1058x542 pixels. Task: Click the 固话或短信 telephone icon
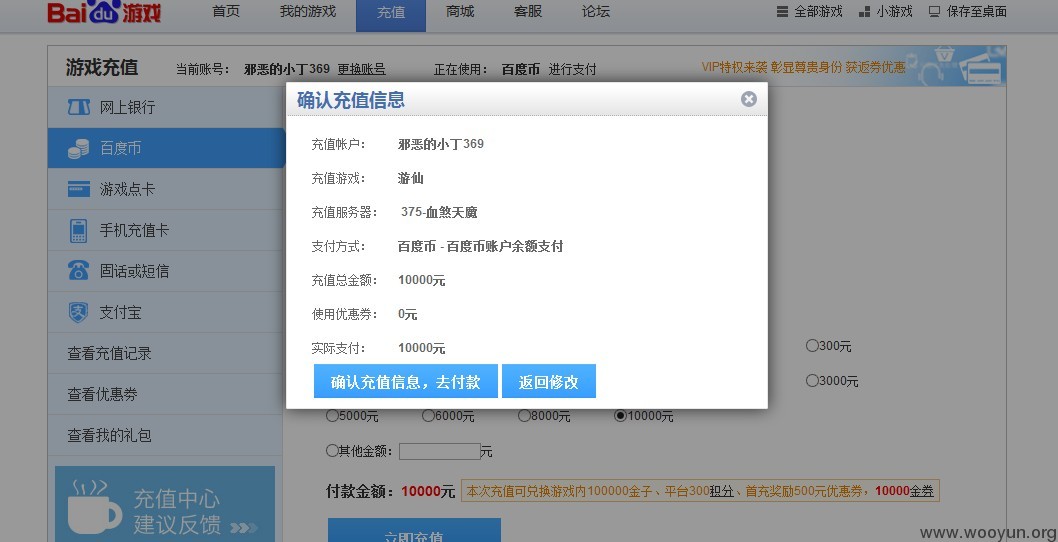coord(79,271)
